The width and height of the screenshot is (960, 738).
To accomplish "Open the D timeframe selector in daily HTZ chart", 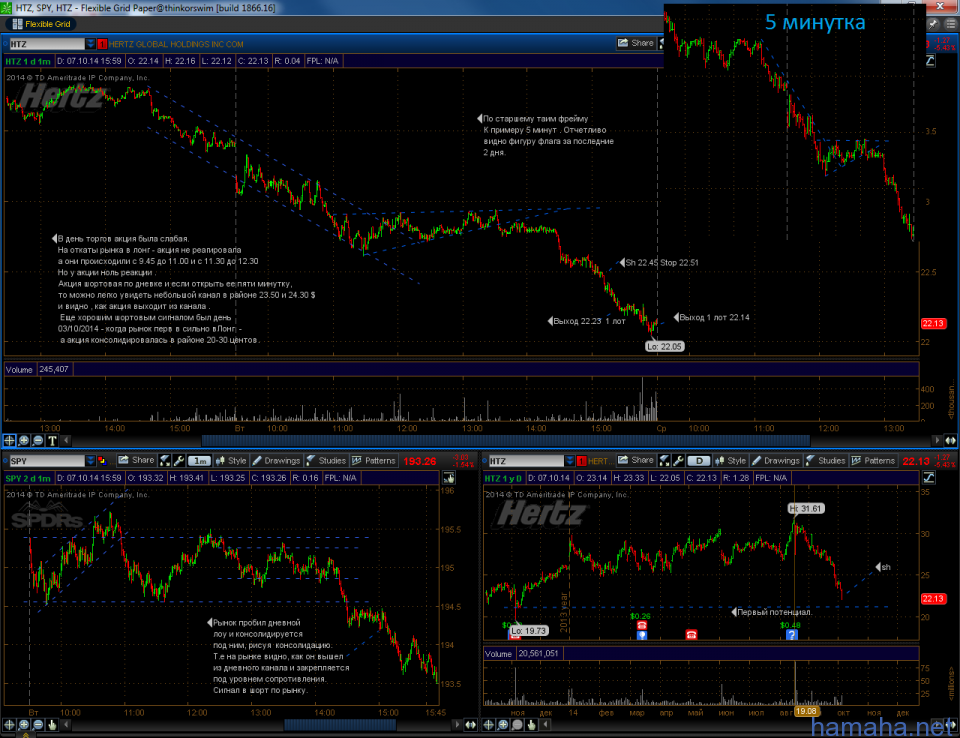I will point(699,461).
